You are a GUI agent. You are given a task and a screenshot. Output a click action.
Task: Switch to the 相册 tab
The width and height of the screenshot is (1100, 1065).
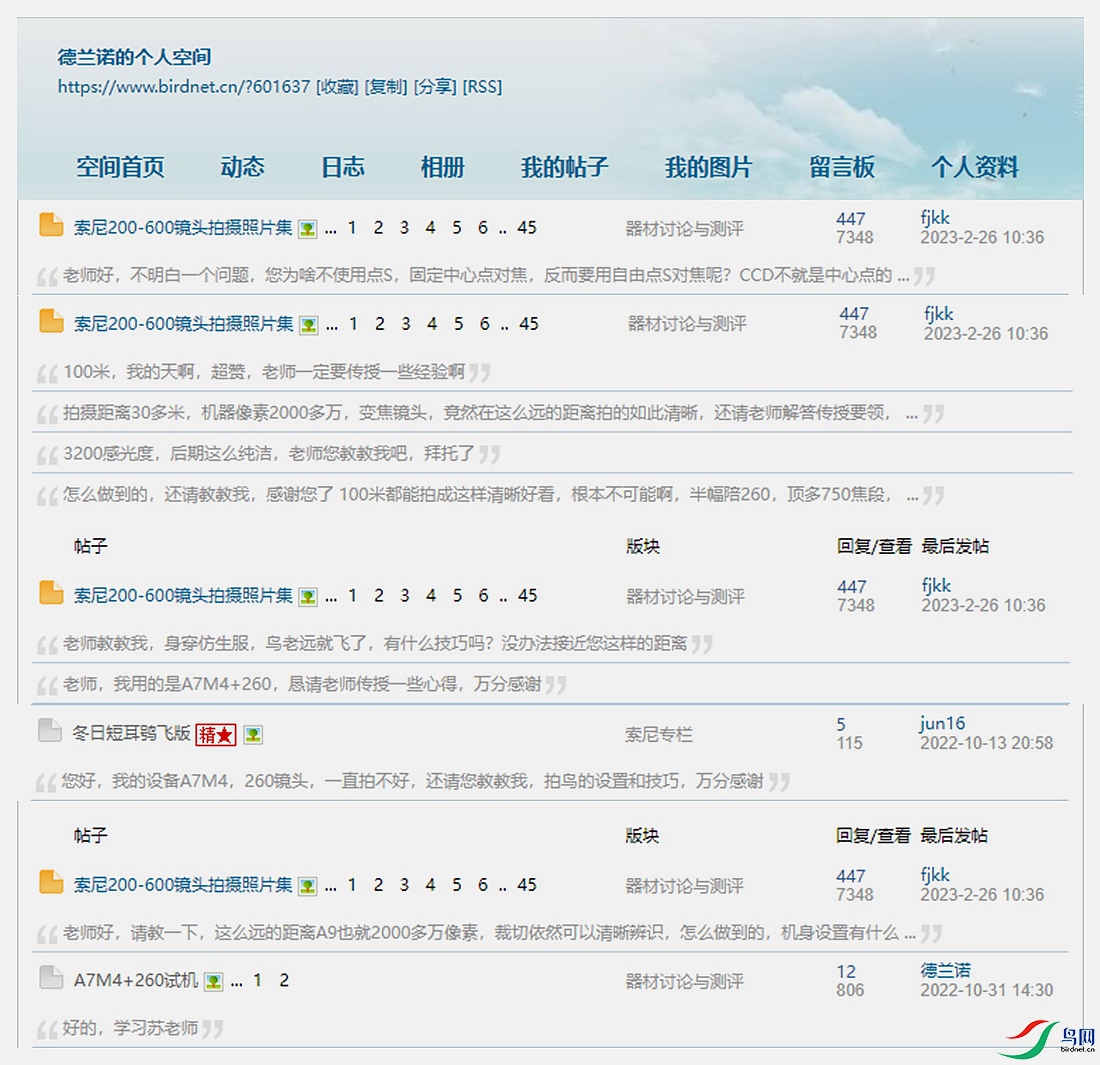[442, 167]
